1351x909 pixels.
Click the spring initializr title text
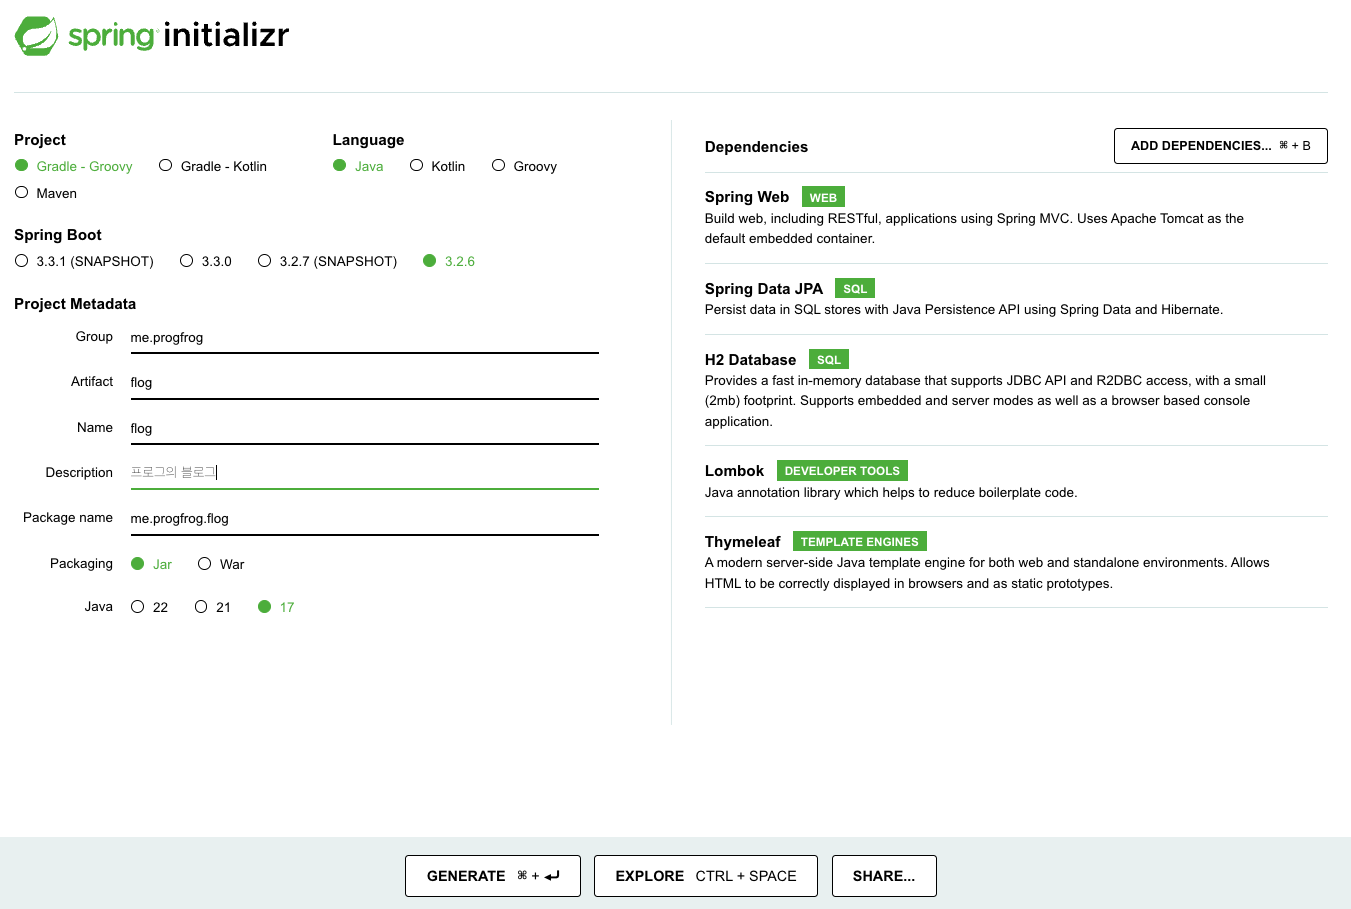(179, 36)
